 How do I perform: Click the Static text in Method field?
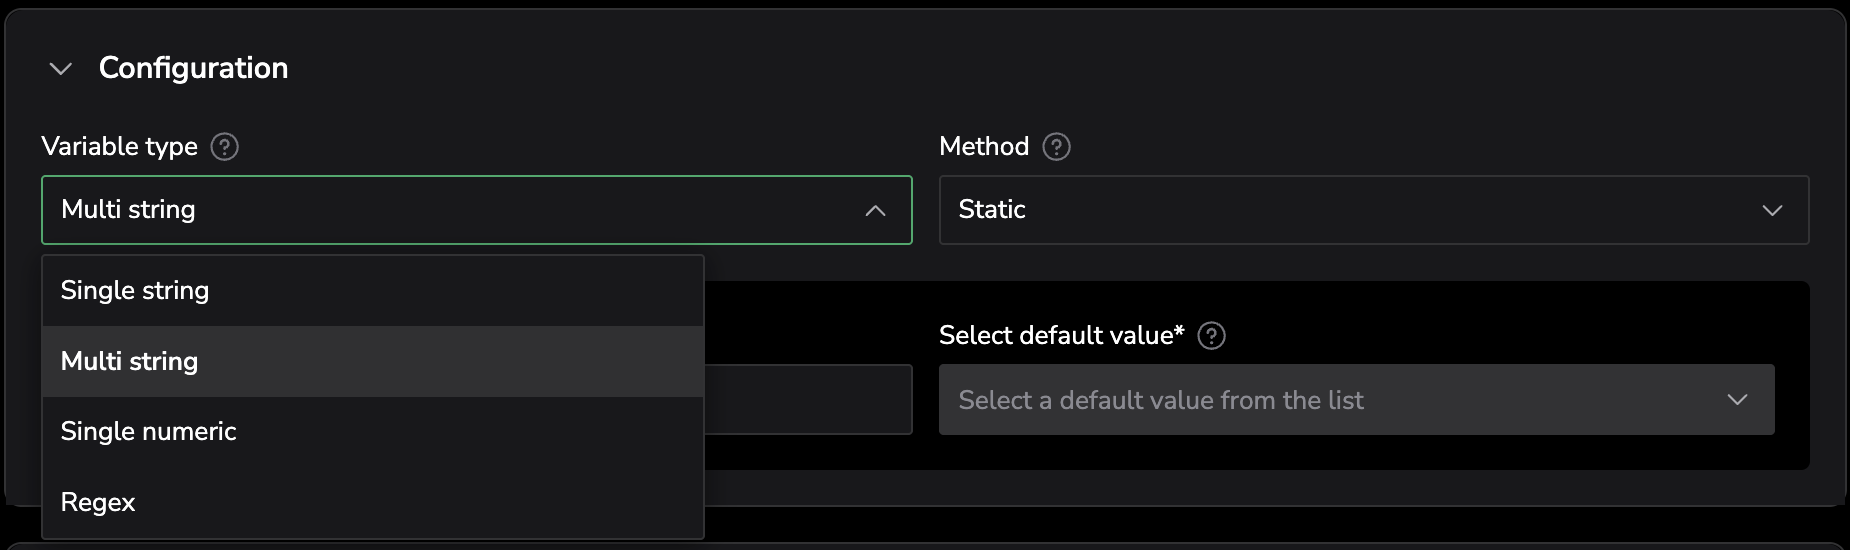991,210
